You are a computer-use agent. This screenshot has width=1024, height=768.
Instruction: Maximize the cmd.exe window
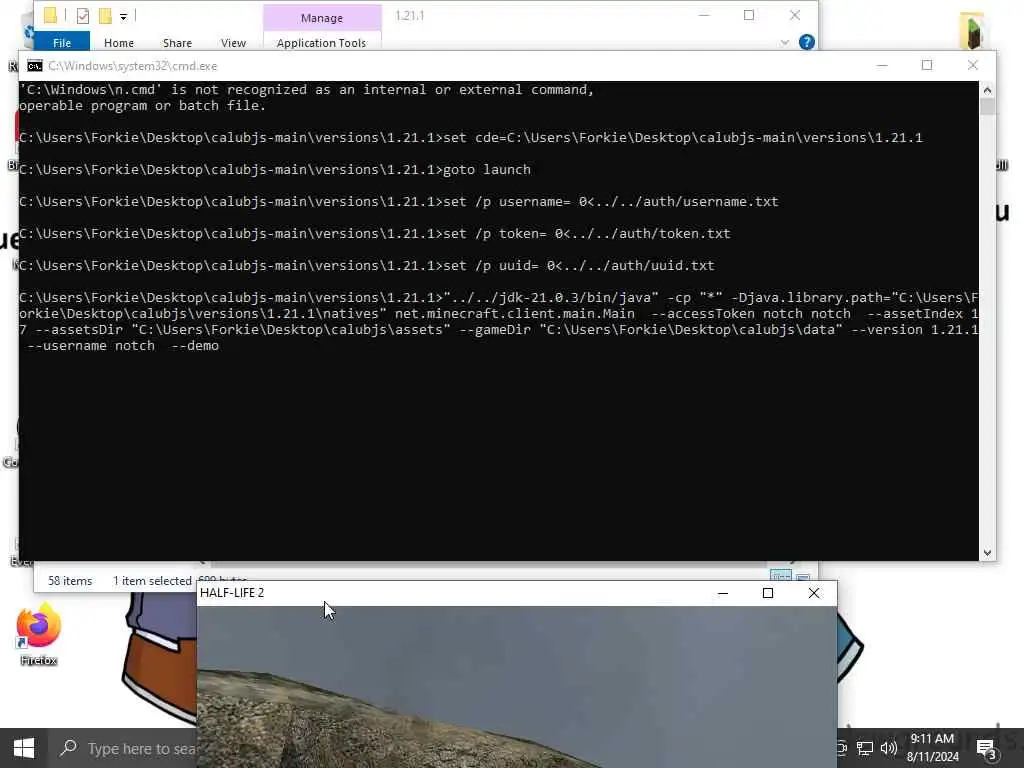click(x=927, y=65)
